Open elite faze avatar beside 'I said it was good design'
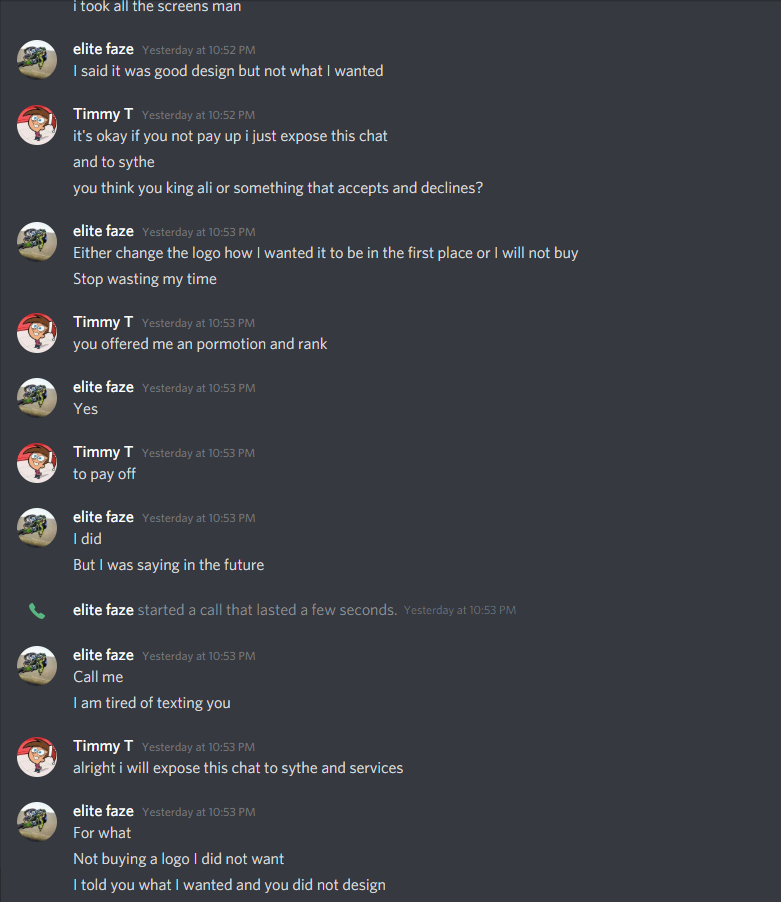This screenshot has width=781, height=902. (x=37, y=60)
